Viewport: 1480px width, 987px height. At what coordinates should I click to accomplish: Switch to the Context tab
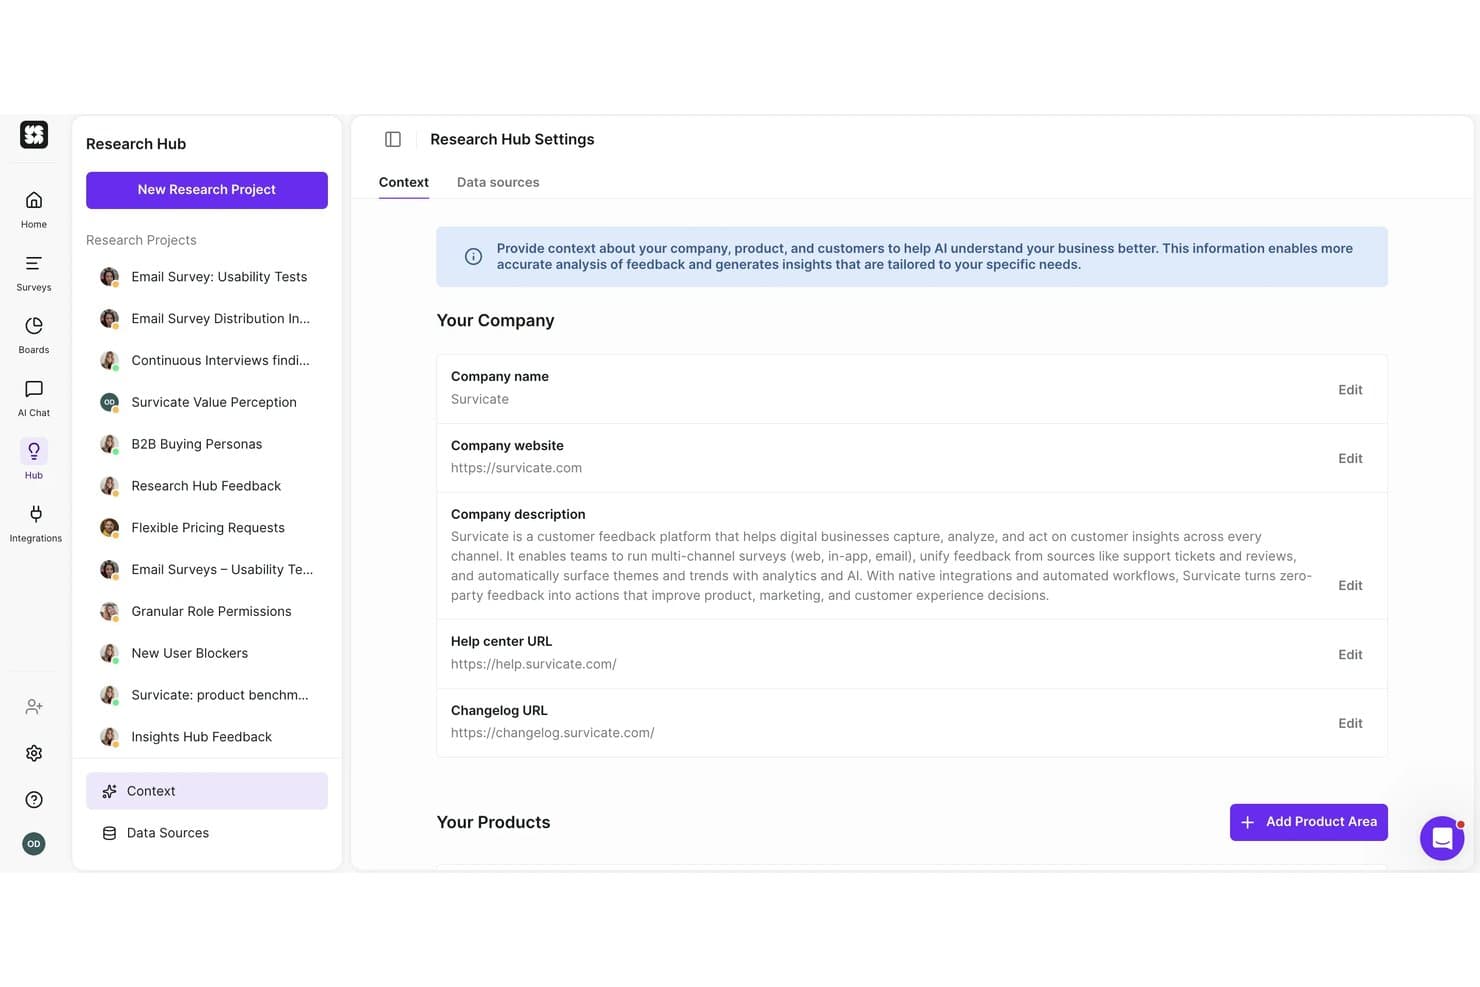click(404, 183)
